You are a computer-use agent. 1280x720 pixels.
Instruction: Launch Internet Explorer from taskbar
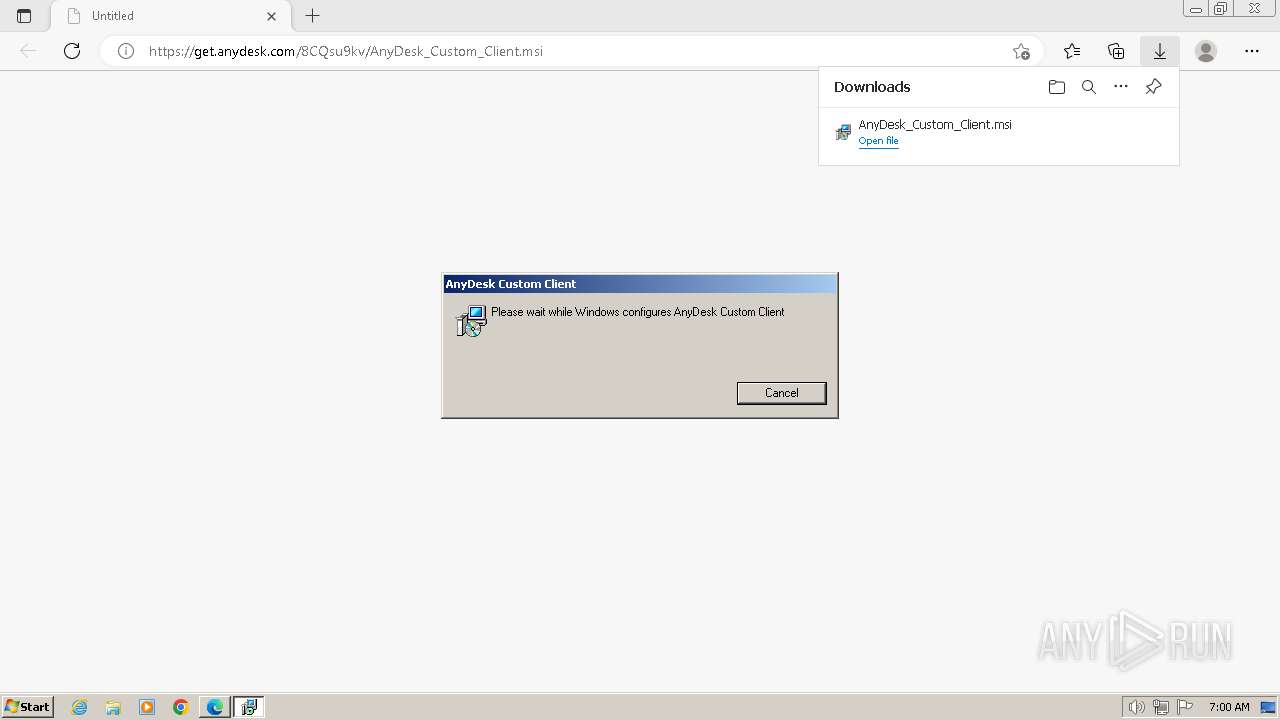click(80, 707)
